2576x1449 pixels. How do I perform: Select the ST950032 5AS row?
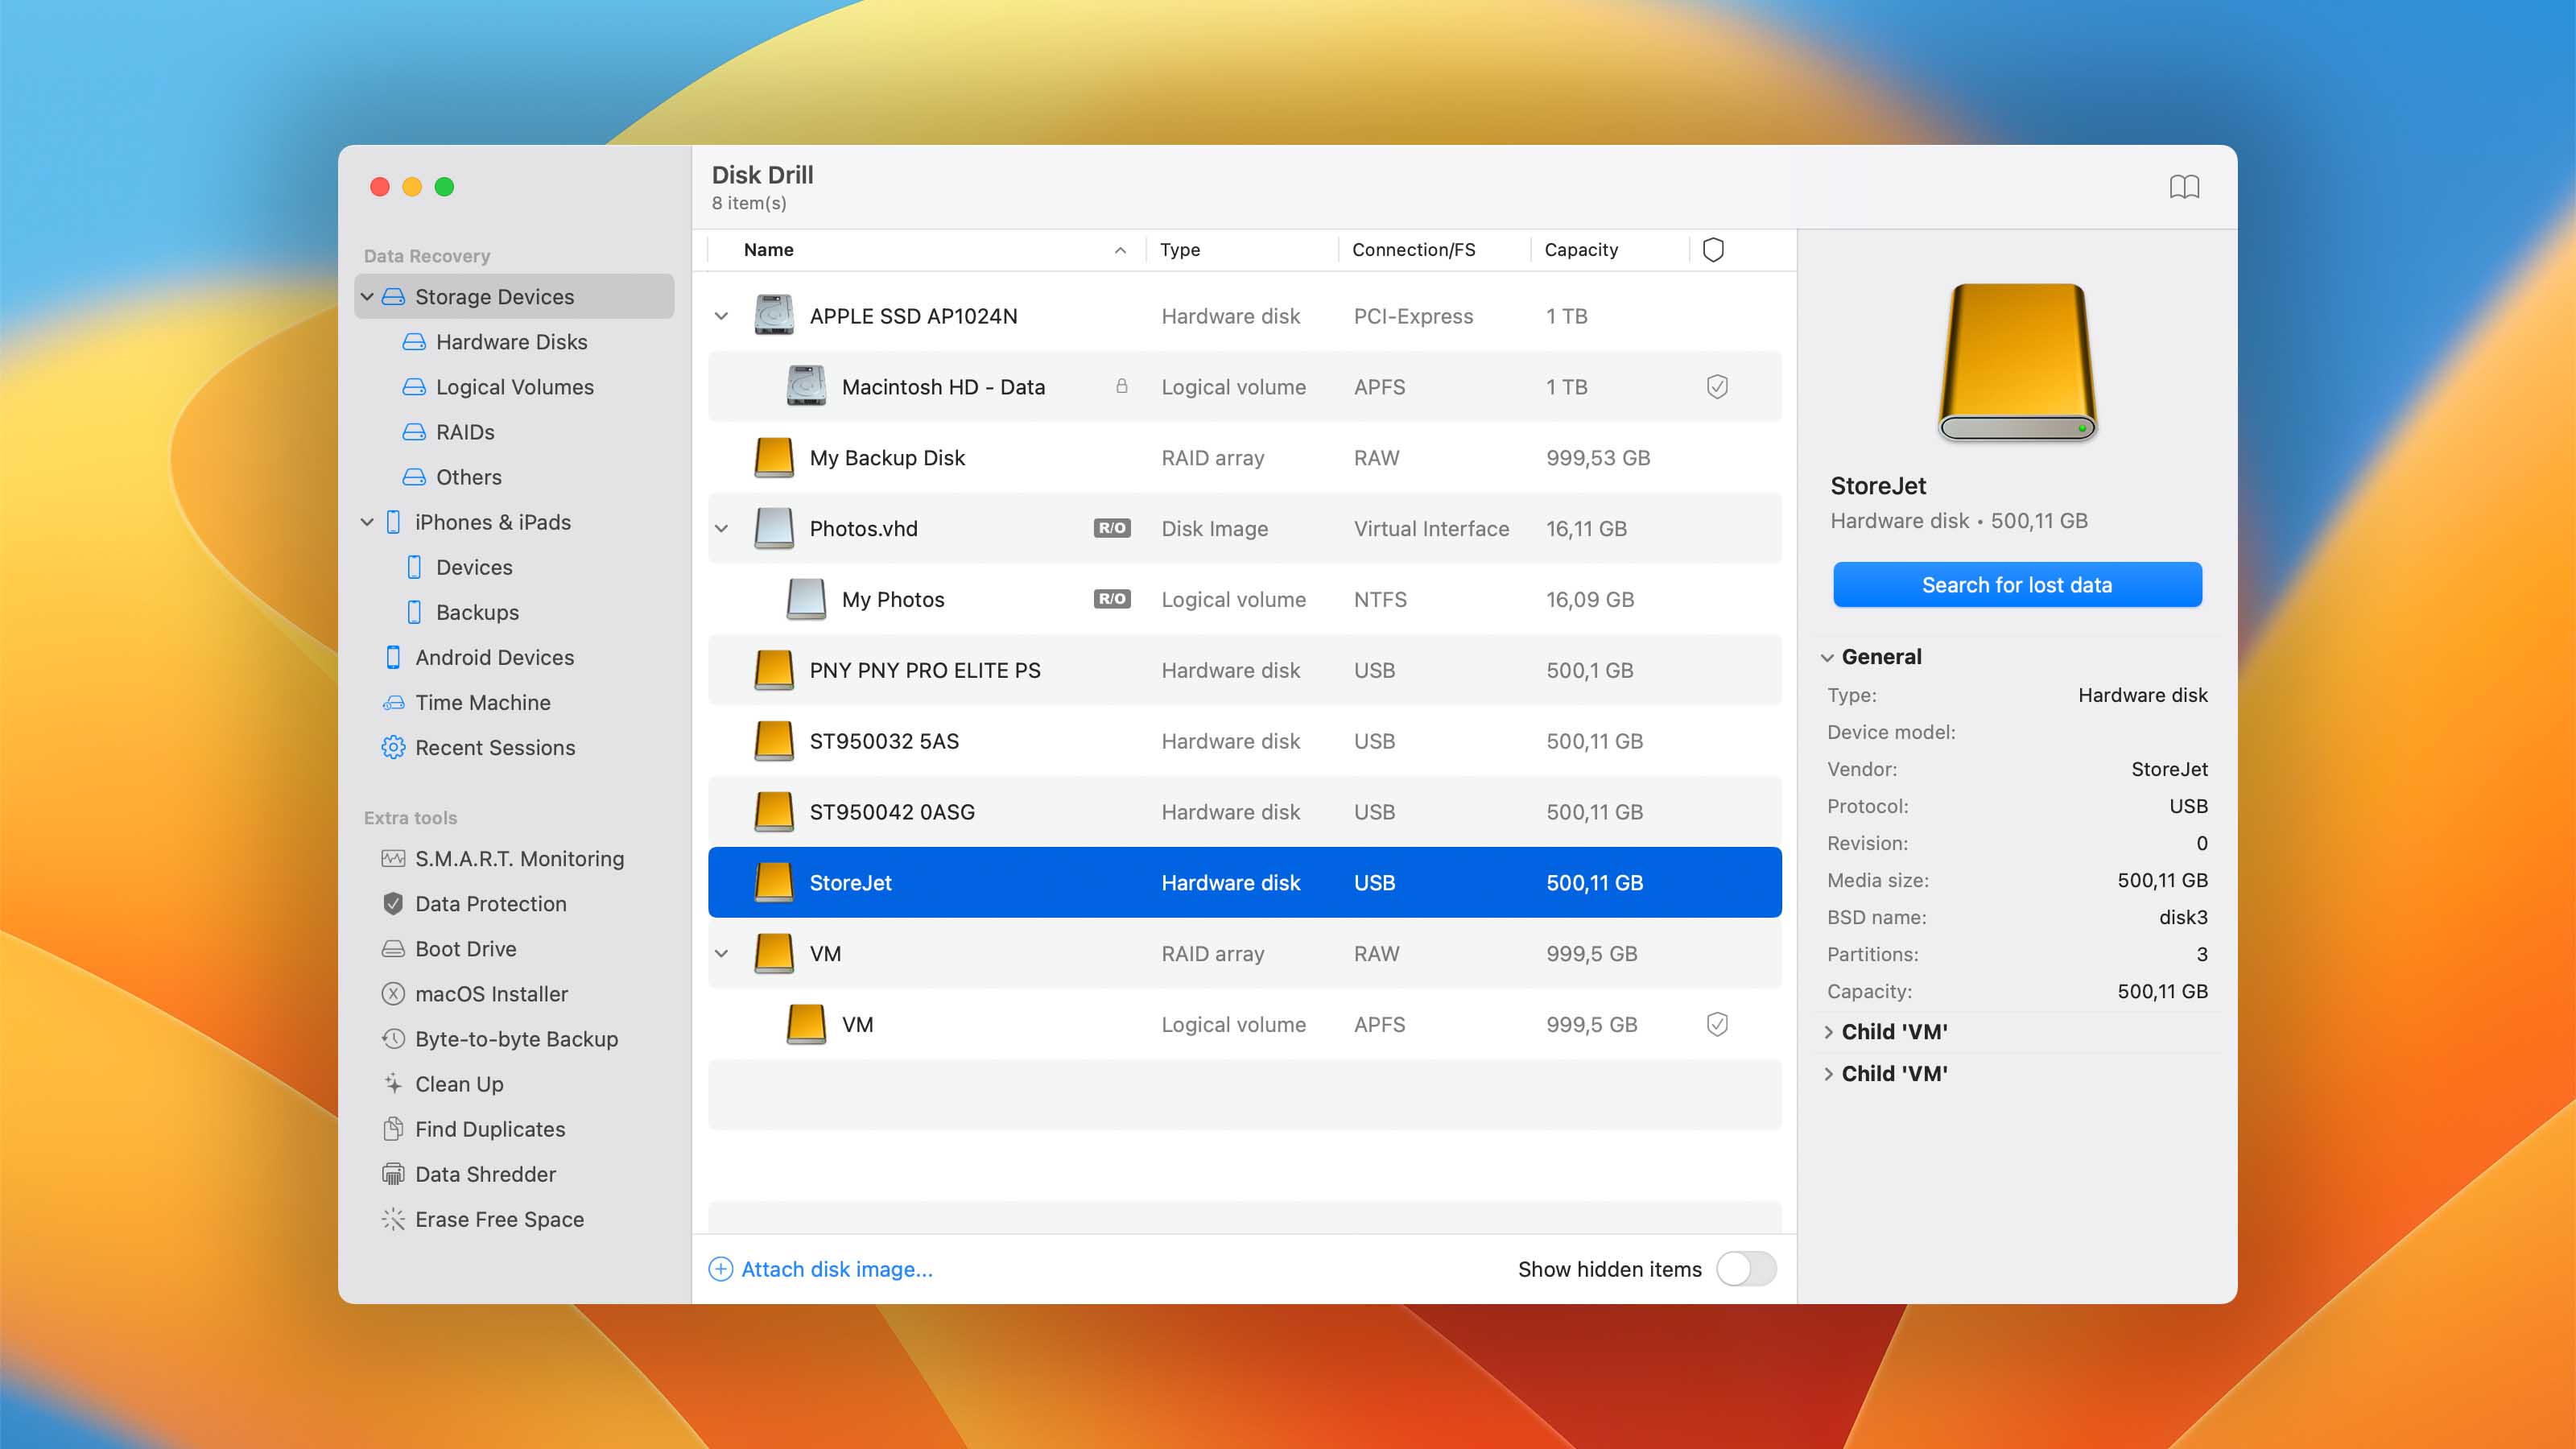tap(1245, 741)
